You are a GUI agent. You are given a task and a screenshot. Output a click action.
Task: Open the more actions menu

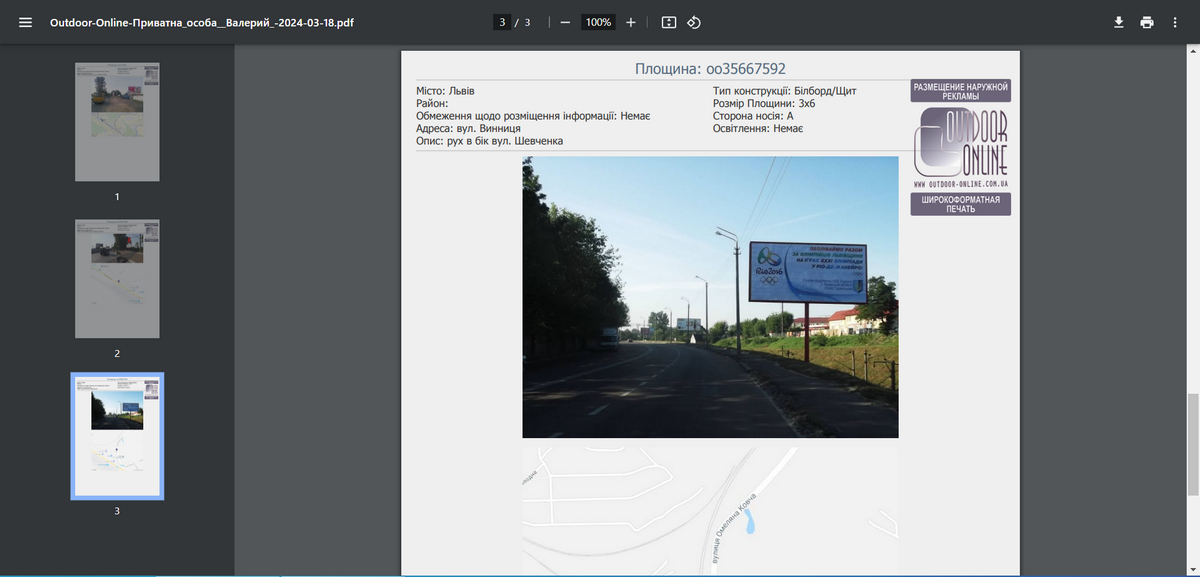(x=1174, y=22)
